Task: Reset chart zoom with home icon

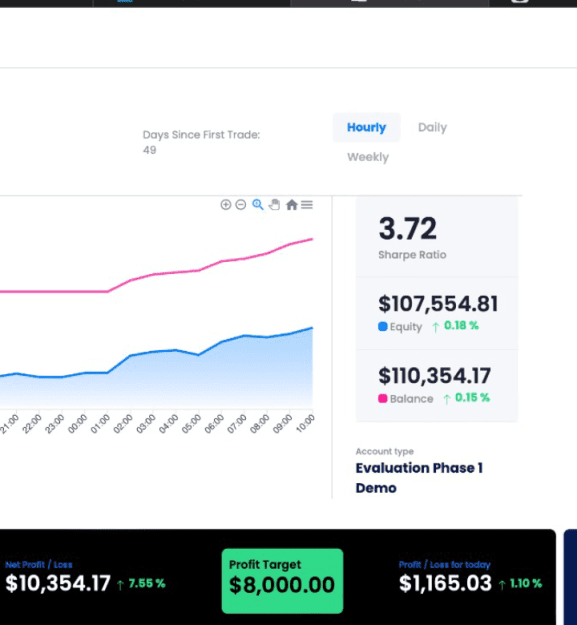Action: pyautogui.click(x=292, y=204)
